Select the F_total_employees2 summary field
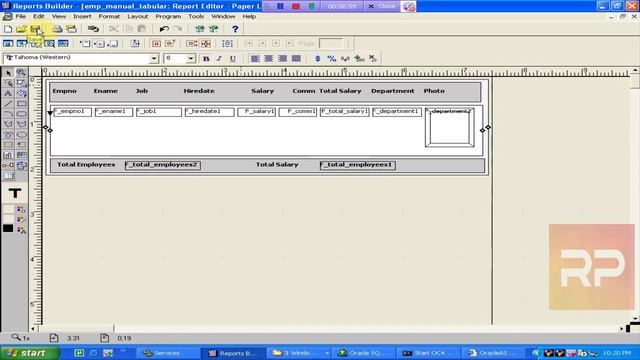The image size is (640, 360). click(x=162, y=165)
